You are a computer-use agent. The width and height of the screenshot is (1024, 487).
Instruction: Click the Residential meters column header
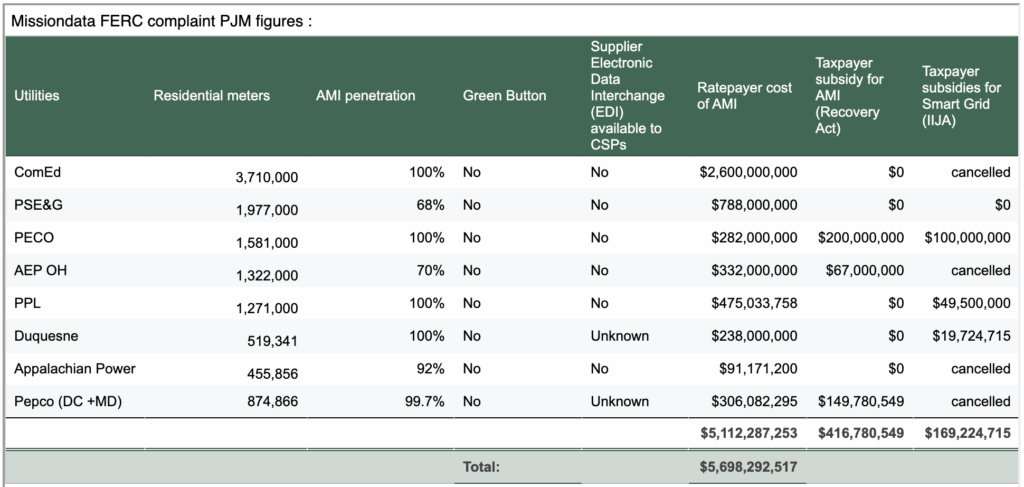coord(212,96)
